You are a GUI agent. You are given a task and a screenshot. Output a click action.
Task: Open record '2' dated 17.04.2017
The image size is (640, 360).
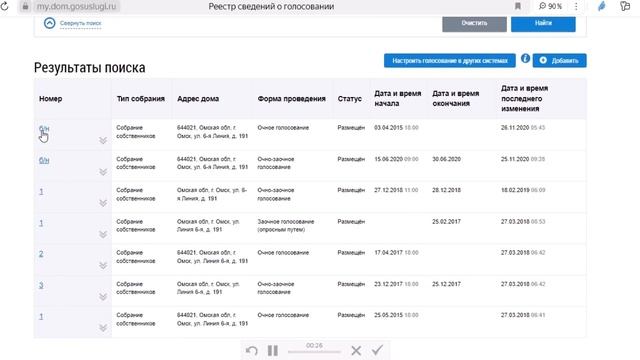click(x=41, y=254)
